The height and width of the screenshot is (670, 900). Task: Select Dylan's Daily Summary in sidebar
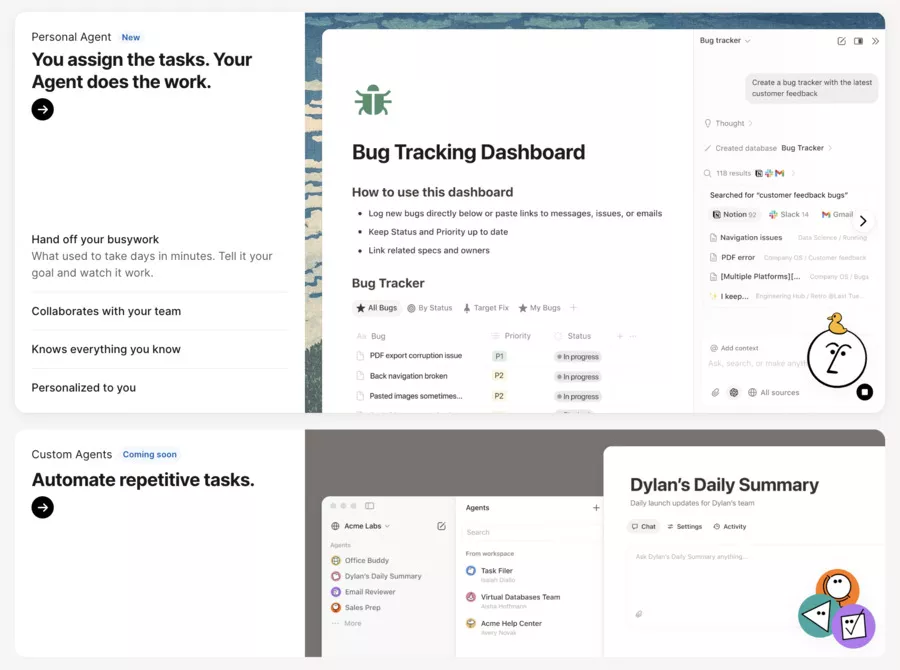pos(377,576)
